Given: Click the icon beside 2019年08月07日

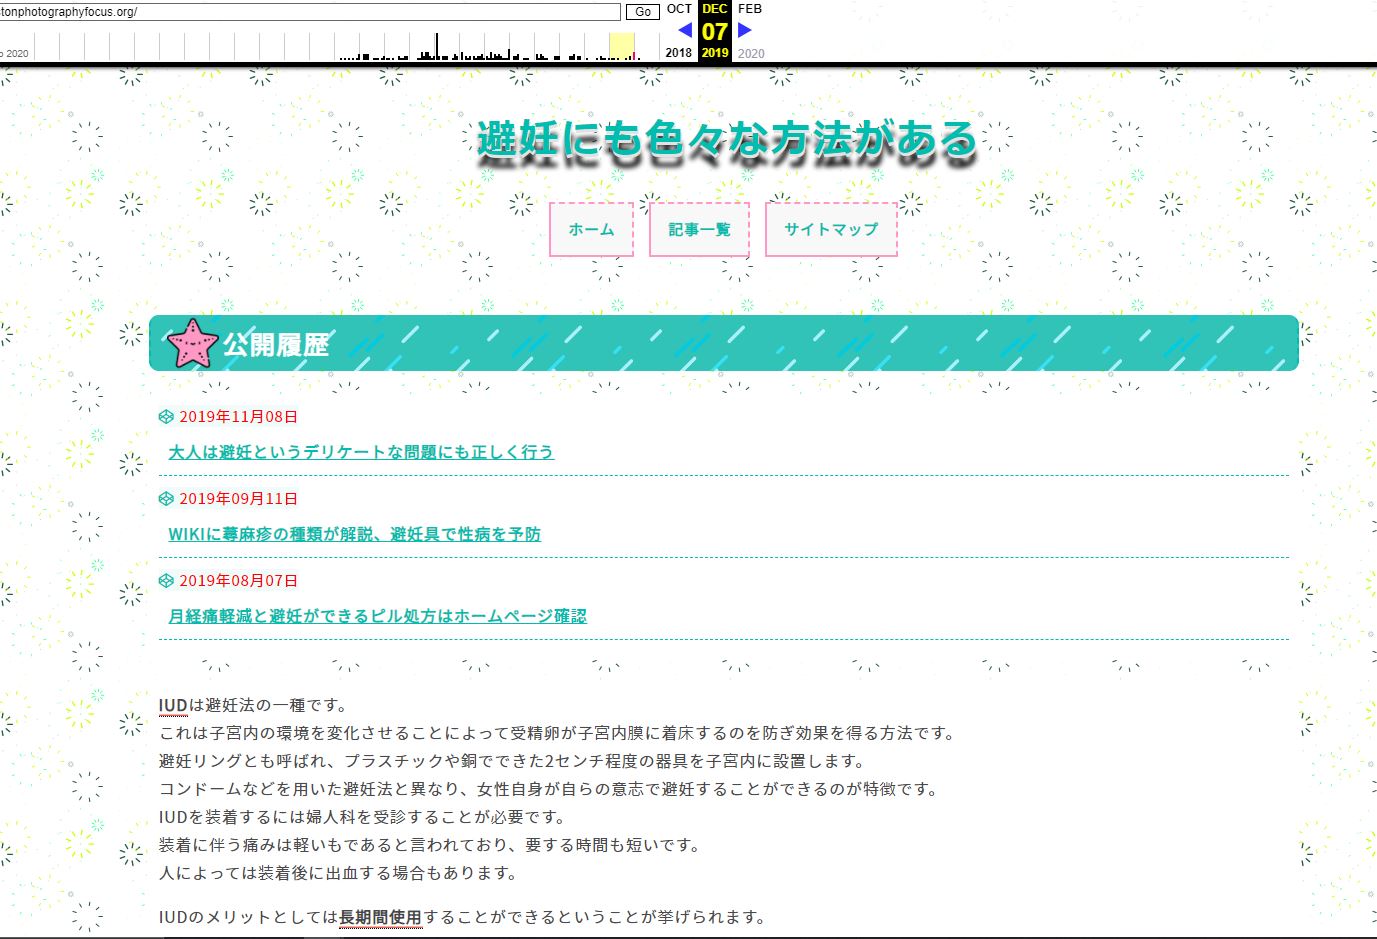Looking at the screenshot, I should (x=166, y=581).
